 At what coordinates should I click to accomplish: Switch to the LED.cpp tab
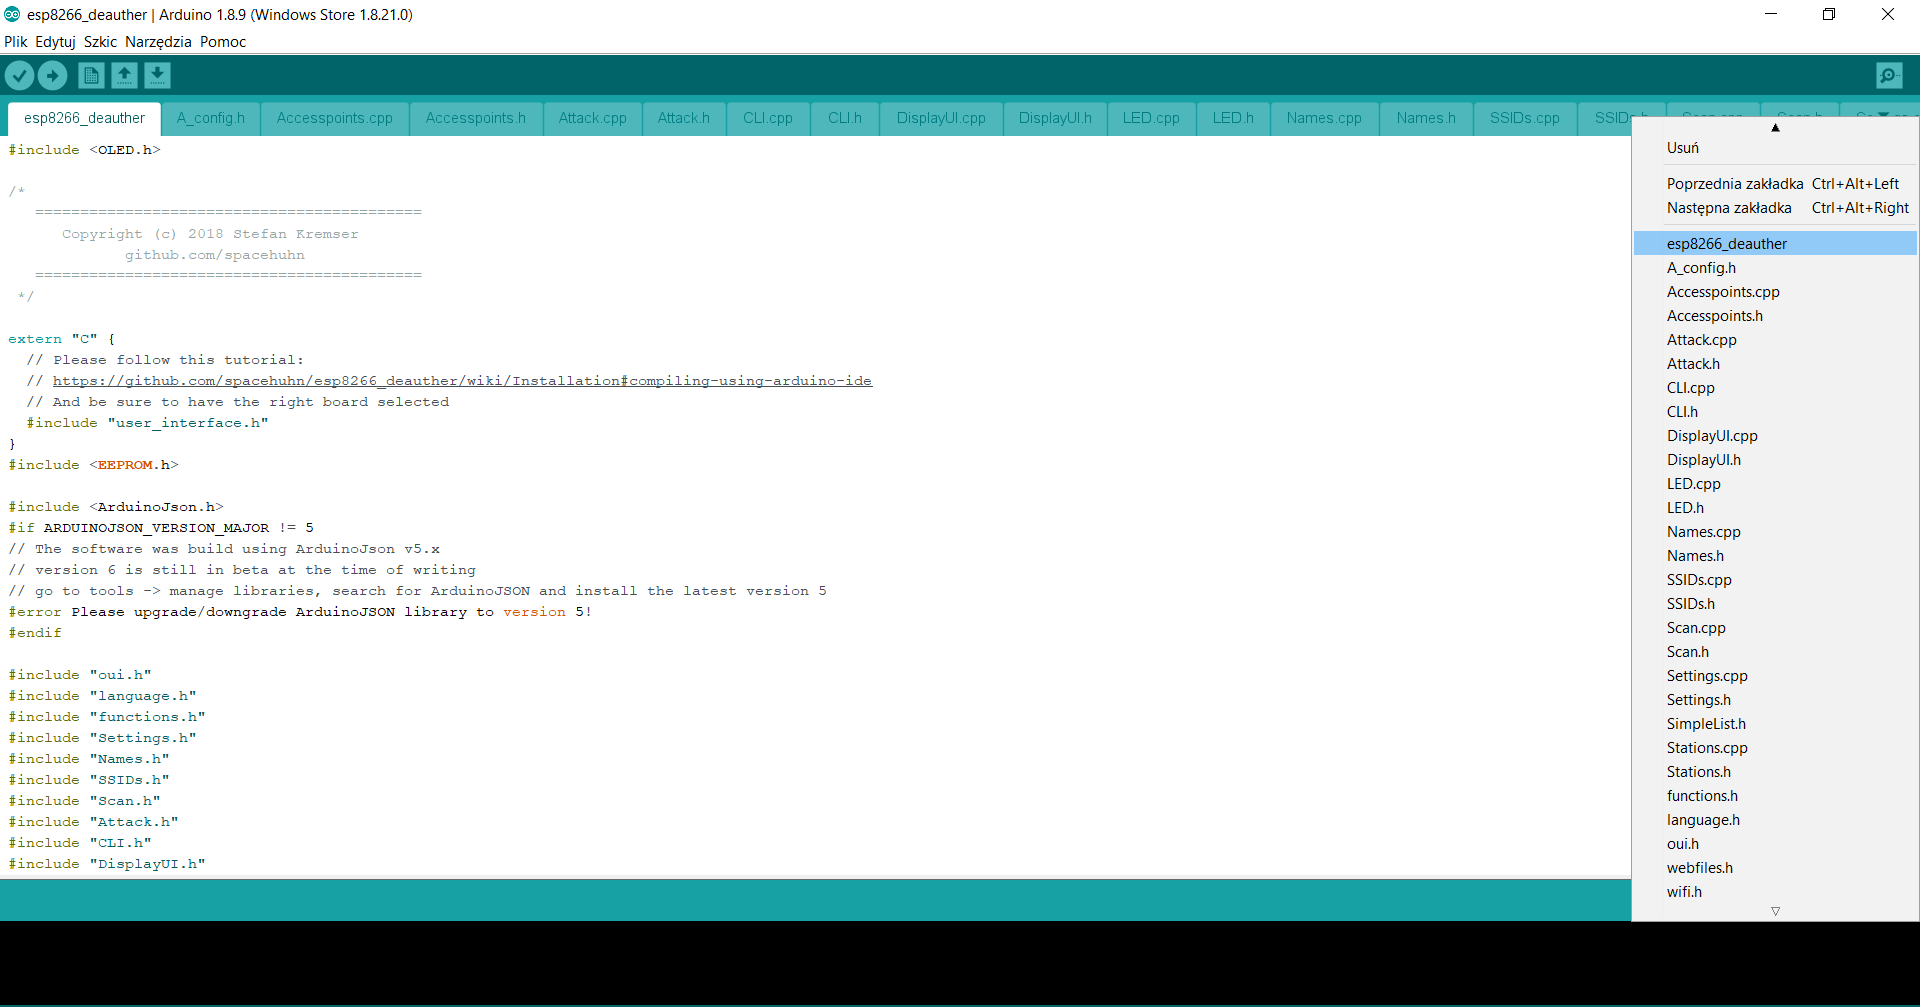click(1151, 118)
